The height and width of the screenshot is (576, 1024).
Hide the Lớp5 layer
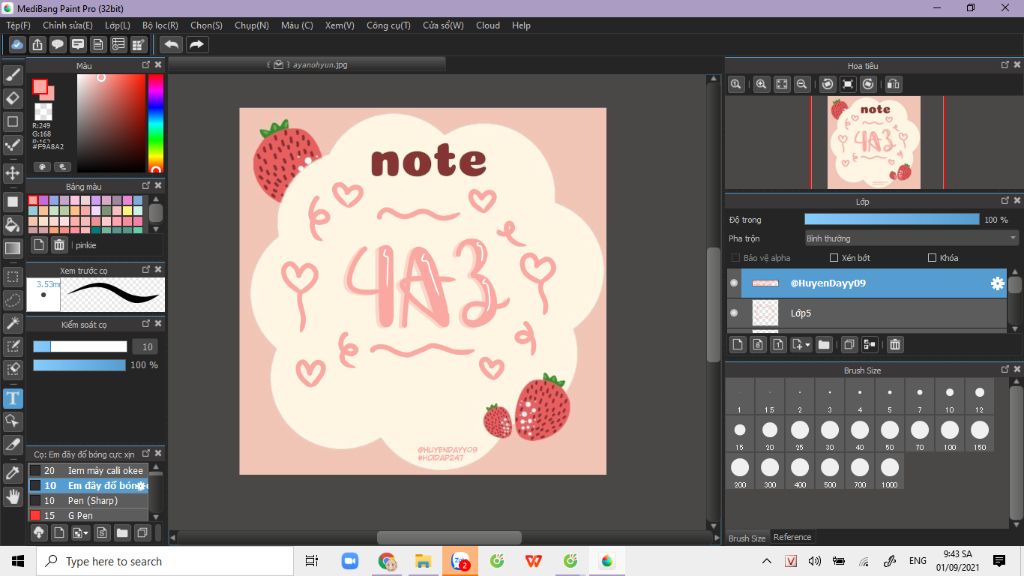tap(734, 313)
